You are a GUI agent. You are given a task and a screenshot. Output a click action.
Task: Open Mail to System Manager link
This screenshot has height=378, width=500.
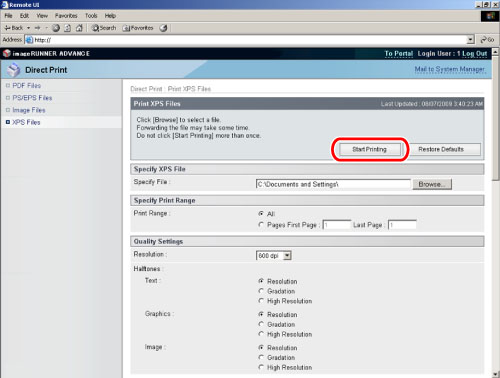450,69
